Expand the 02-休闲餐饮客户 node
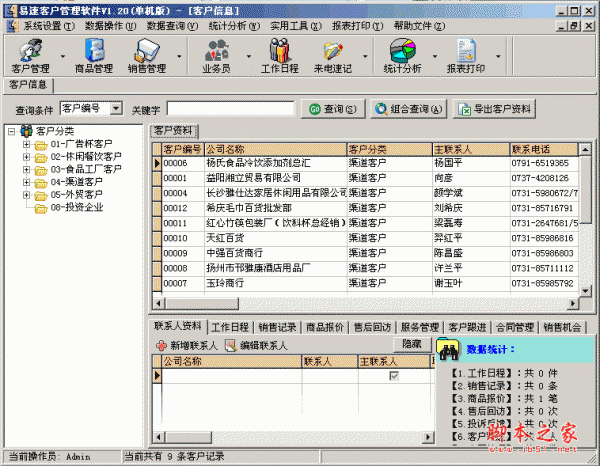600x466 pixels. point(26,157)
